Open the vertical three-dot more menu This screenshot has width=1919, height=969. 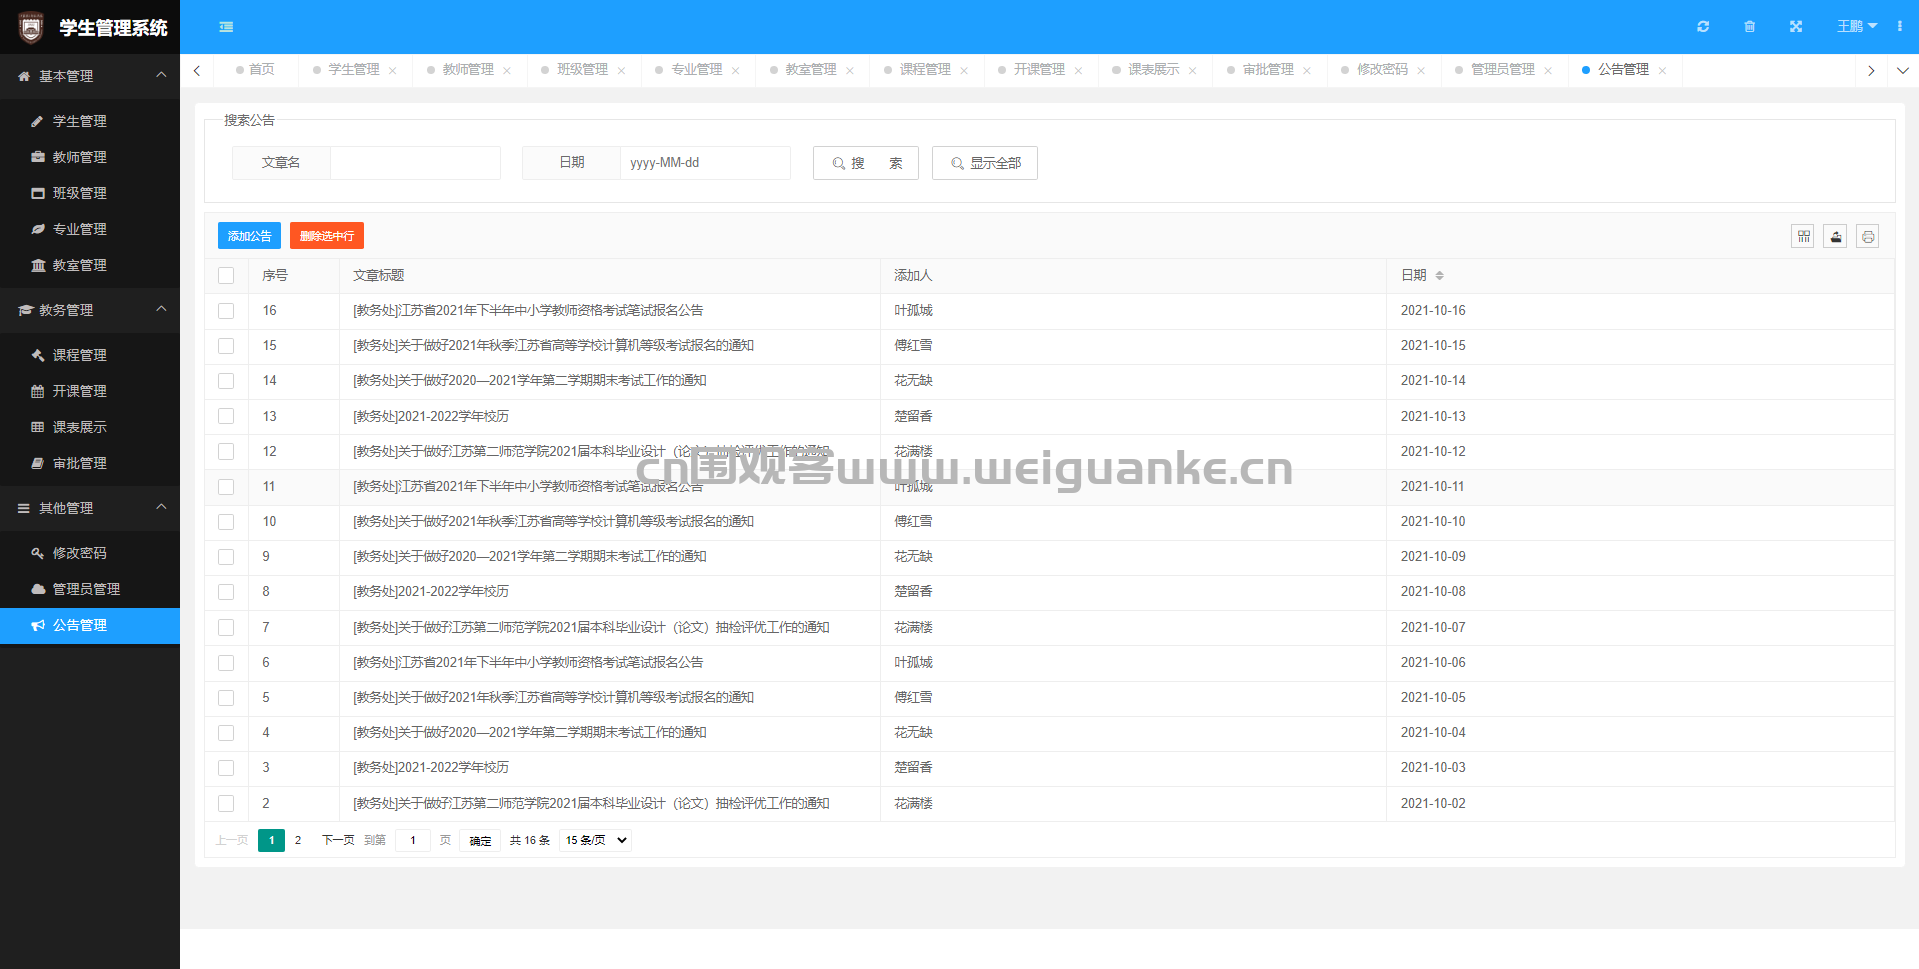click(1899, 27)
